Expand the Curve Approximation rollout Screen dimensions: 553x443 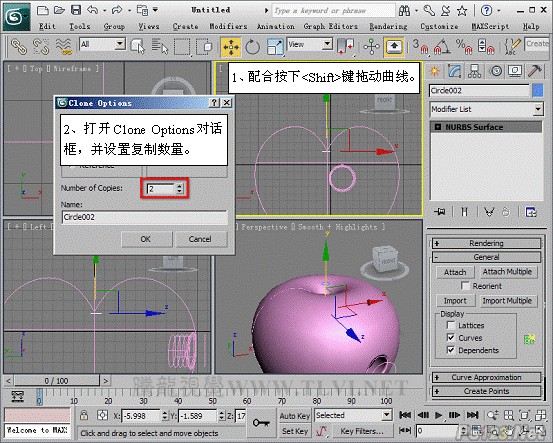coord(486,377)
